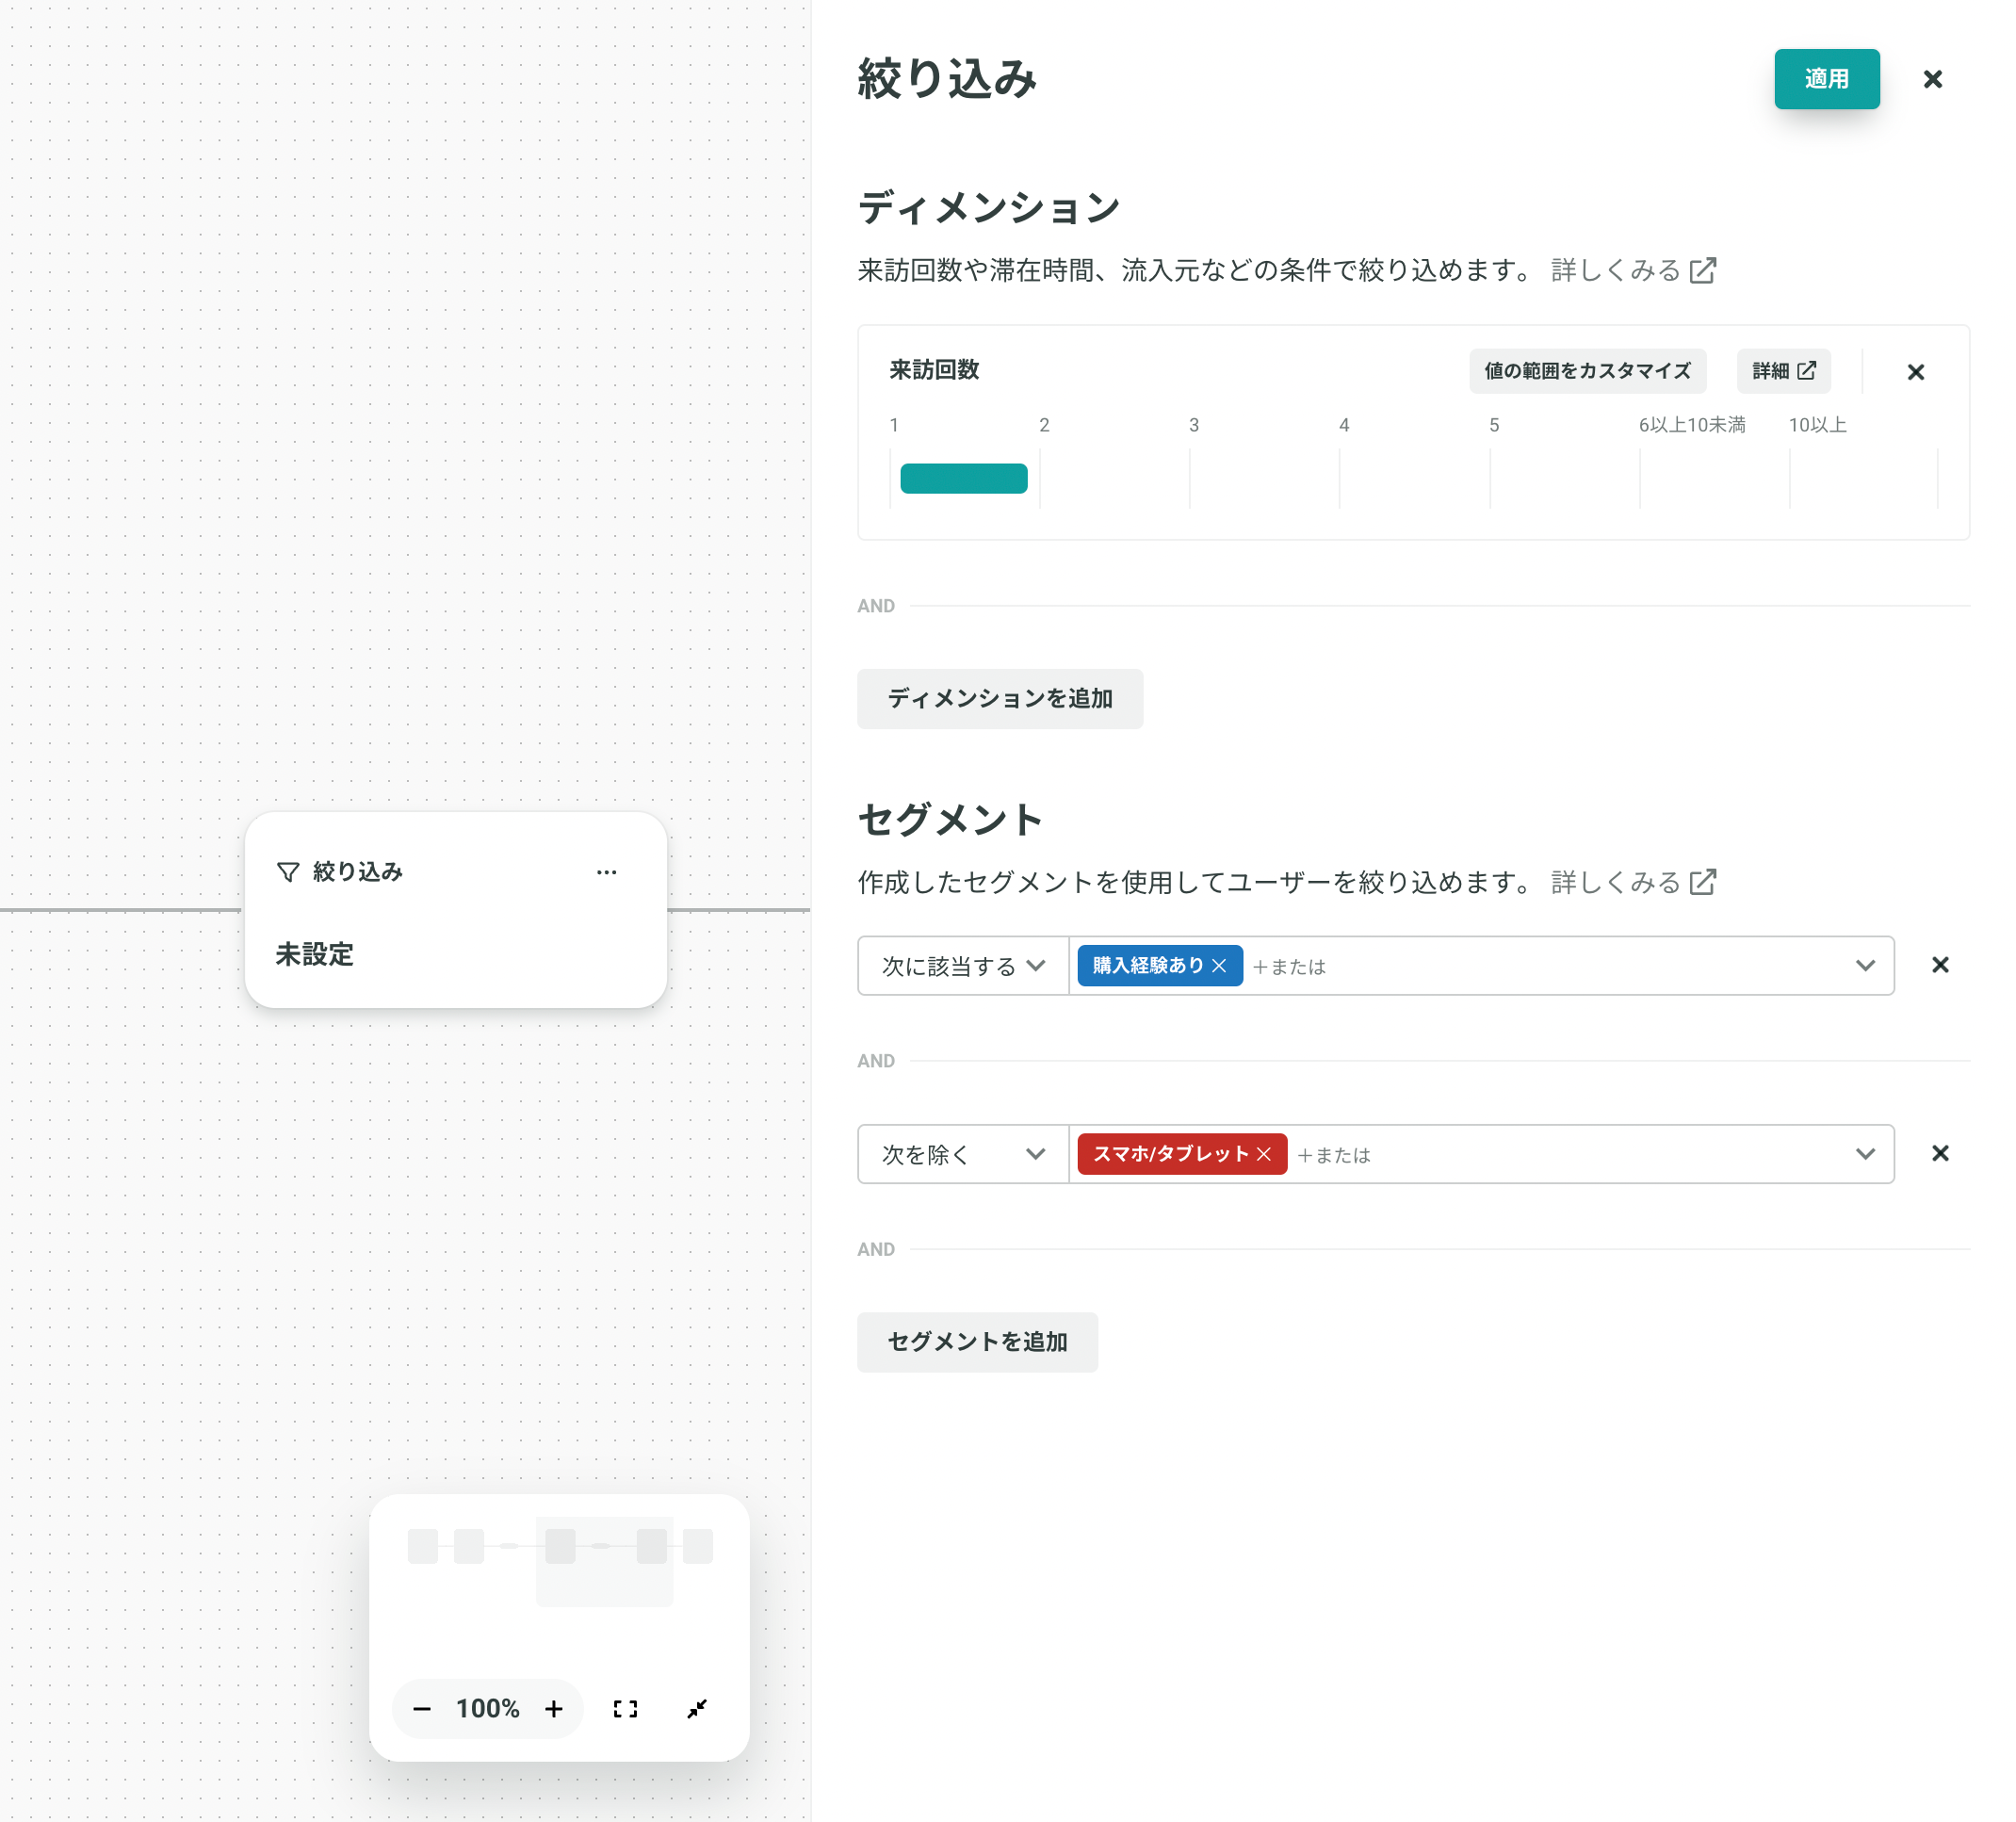Remove the スマホ/タブレット segment tag

1263,1153
